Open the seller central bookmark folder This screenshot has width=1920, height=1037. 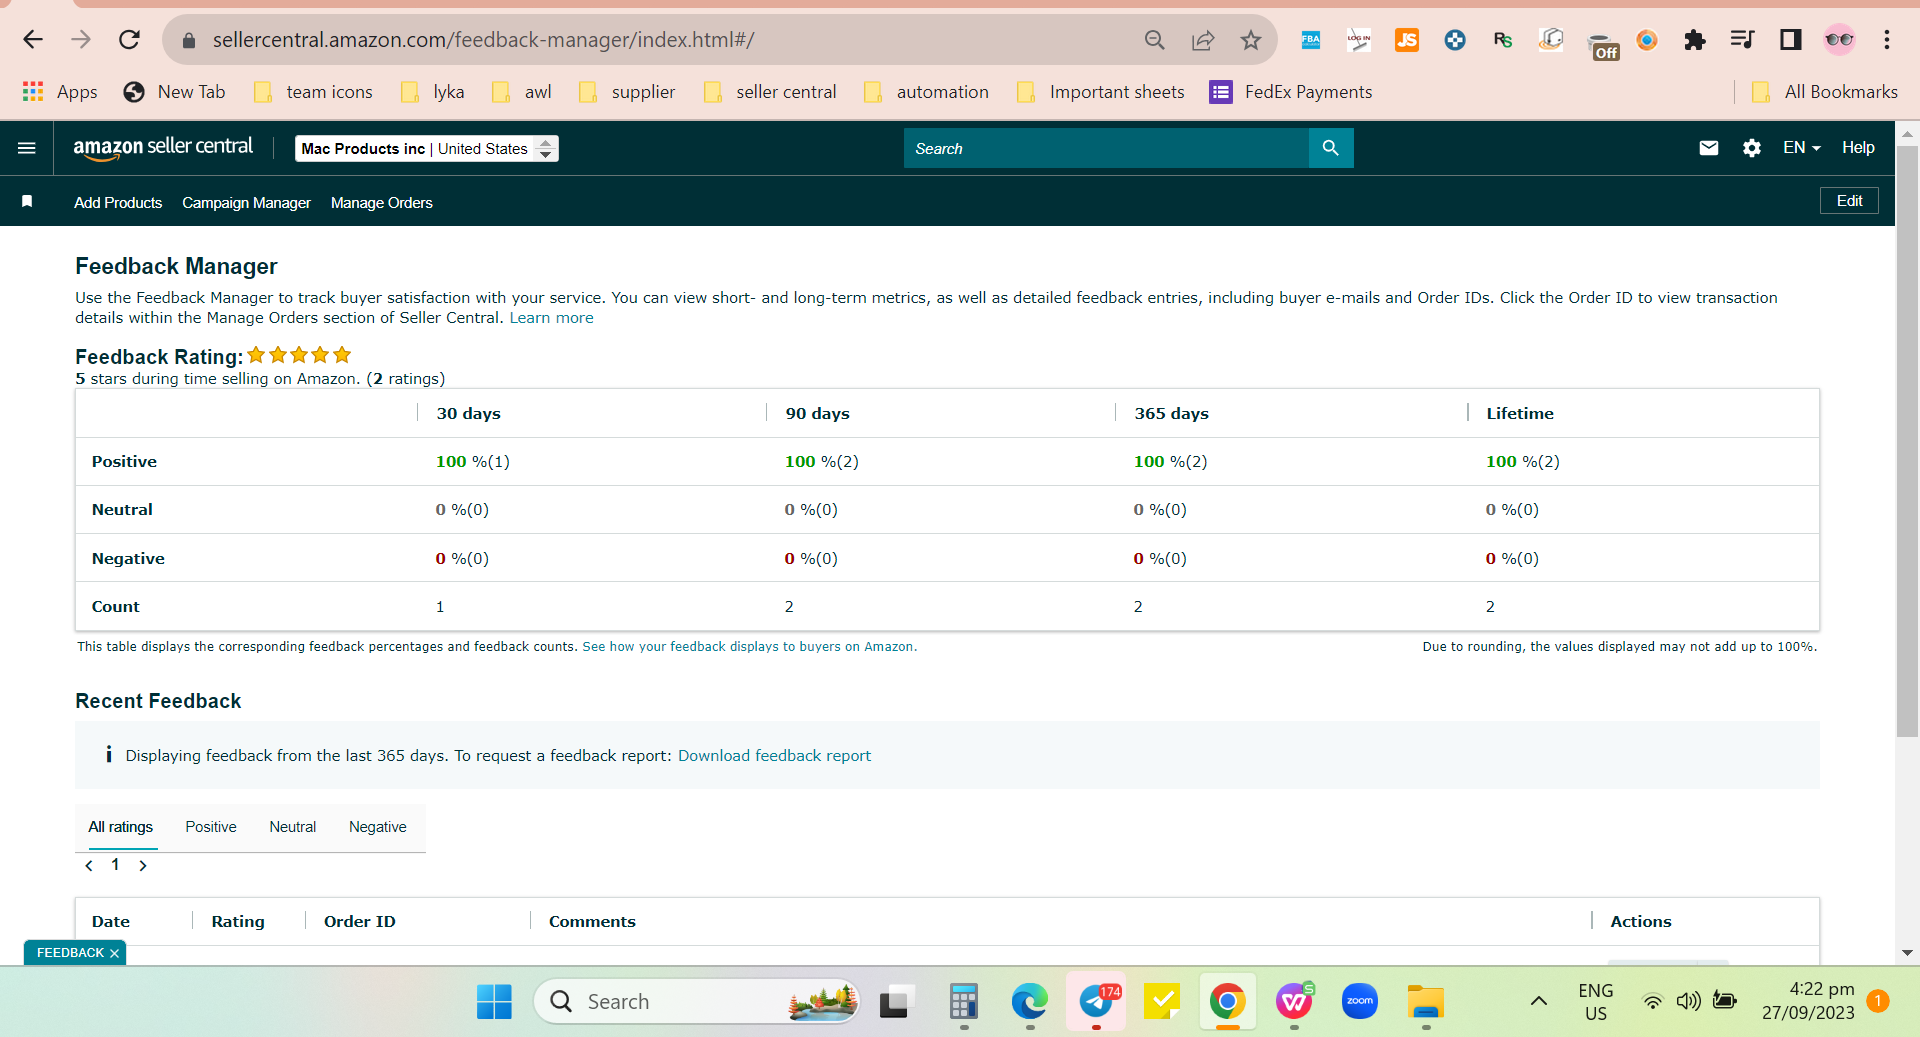(770, 92)
